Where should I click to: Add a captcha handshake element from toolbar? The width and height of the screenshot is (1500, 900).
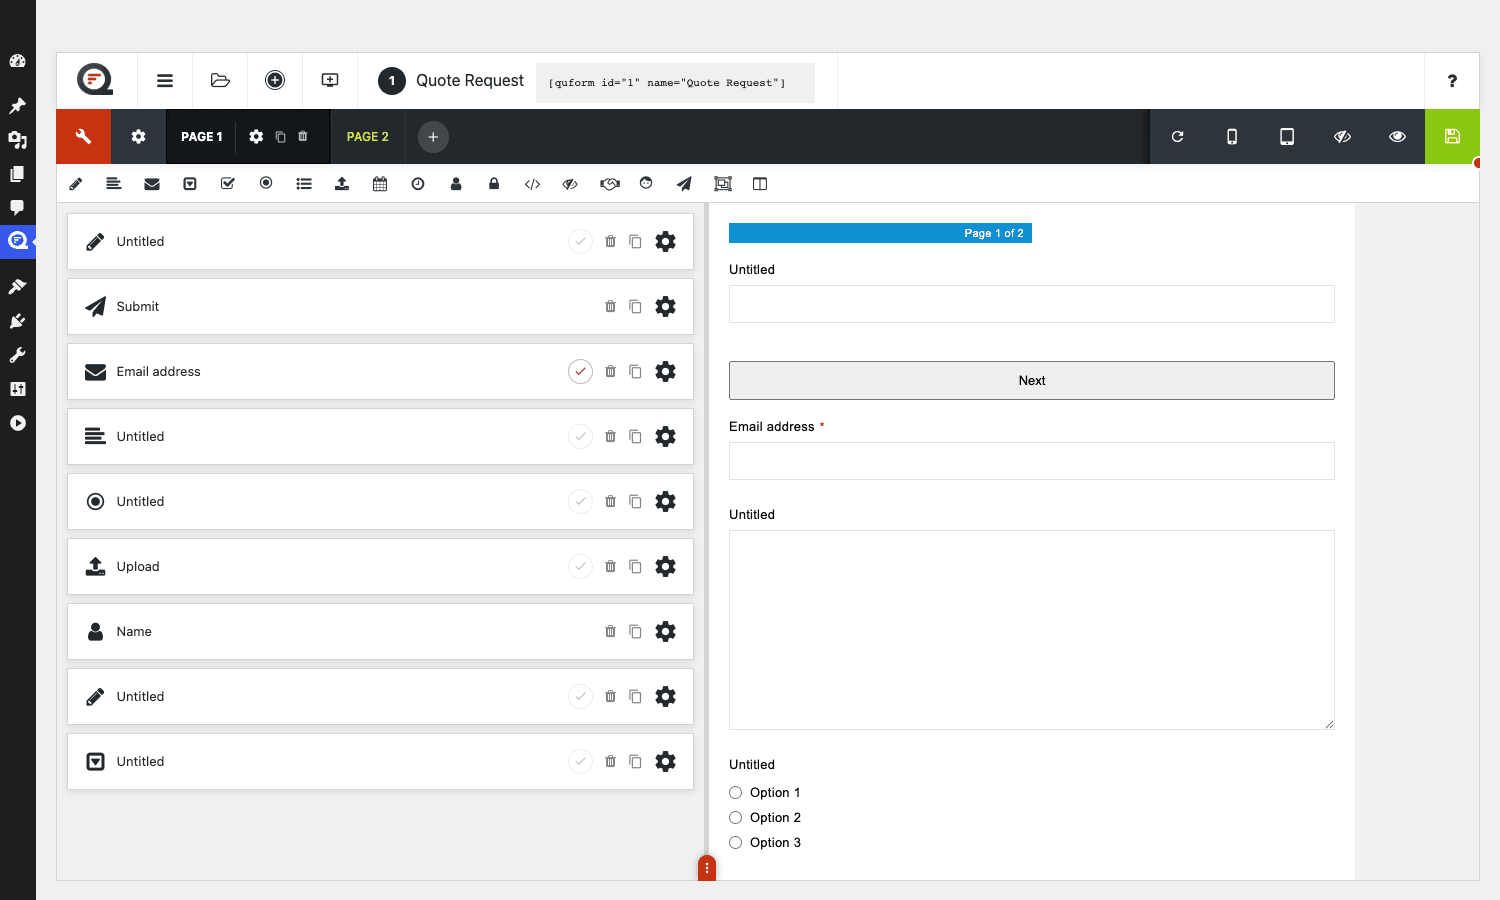point(609,184)
